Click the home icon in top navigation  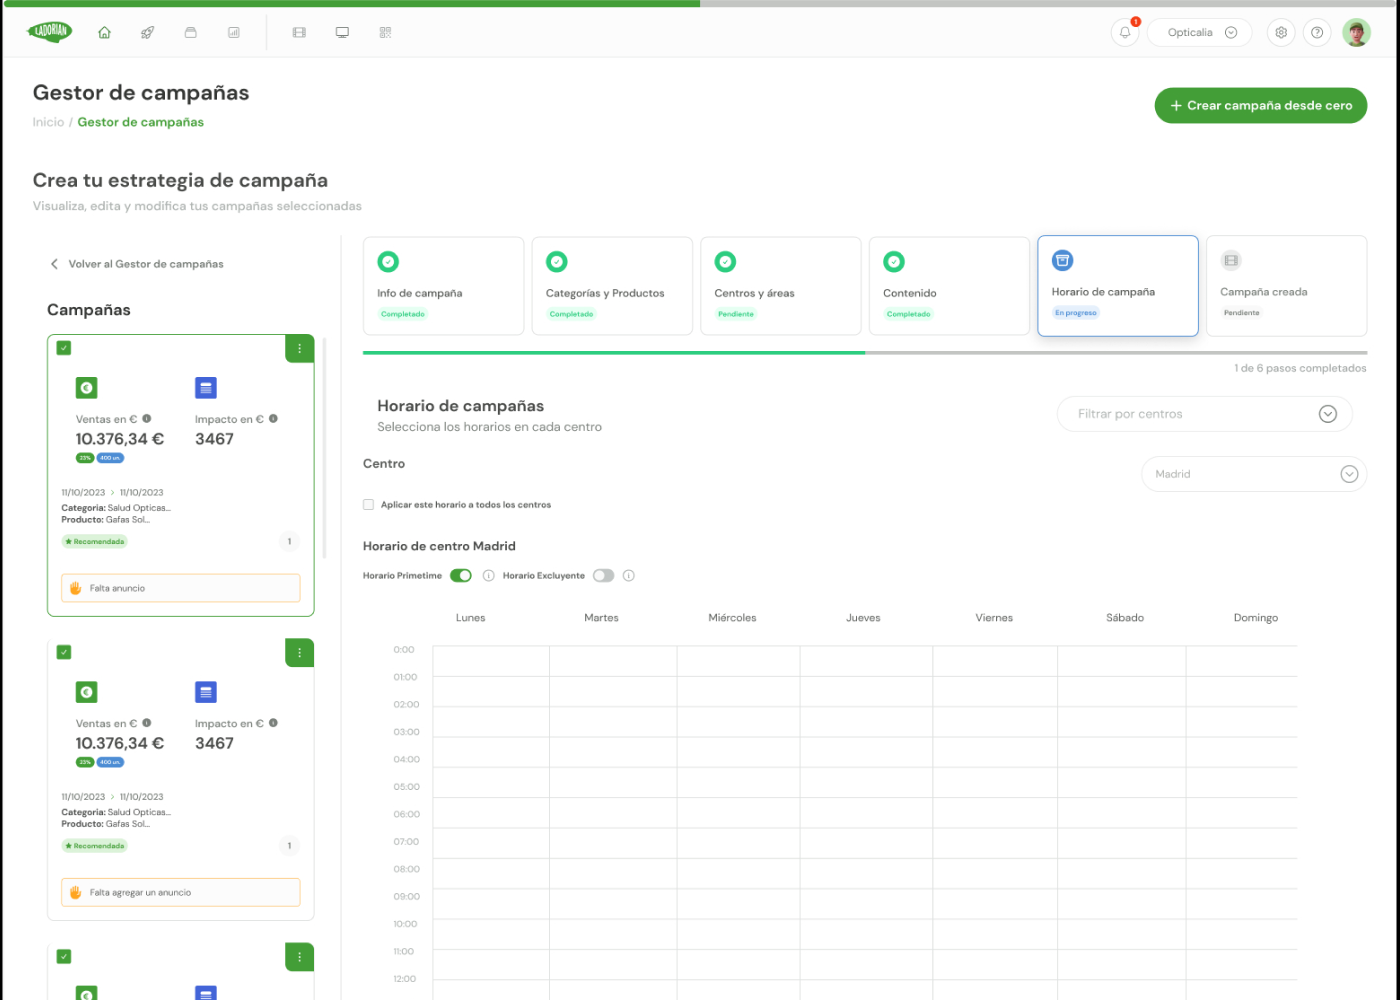pyautogui.click(x=104, y=33)
